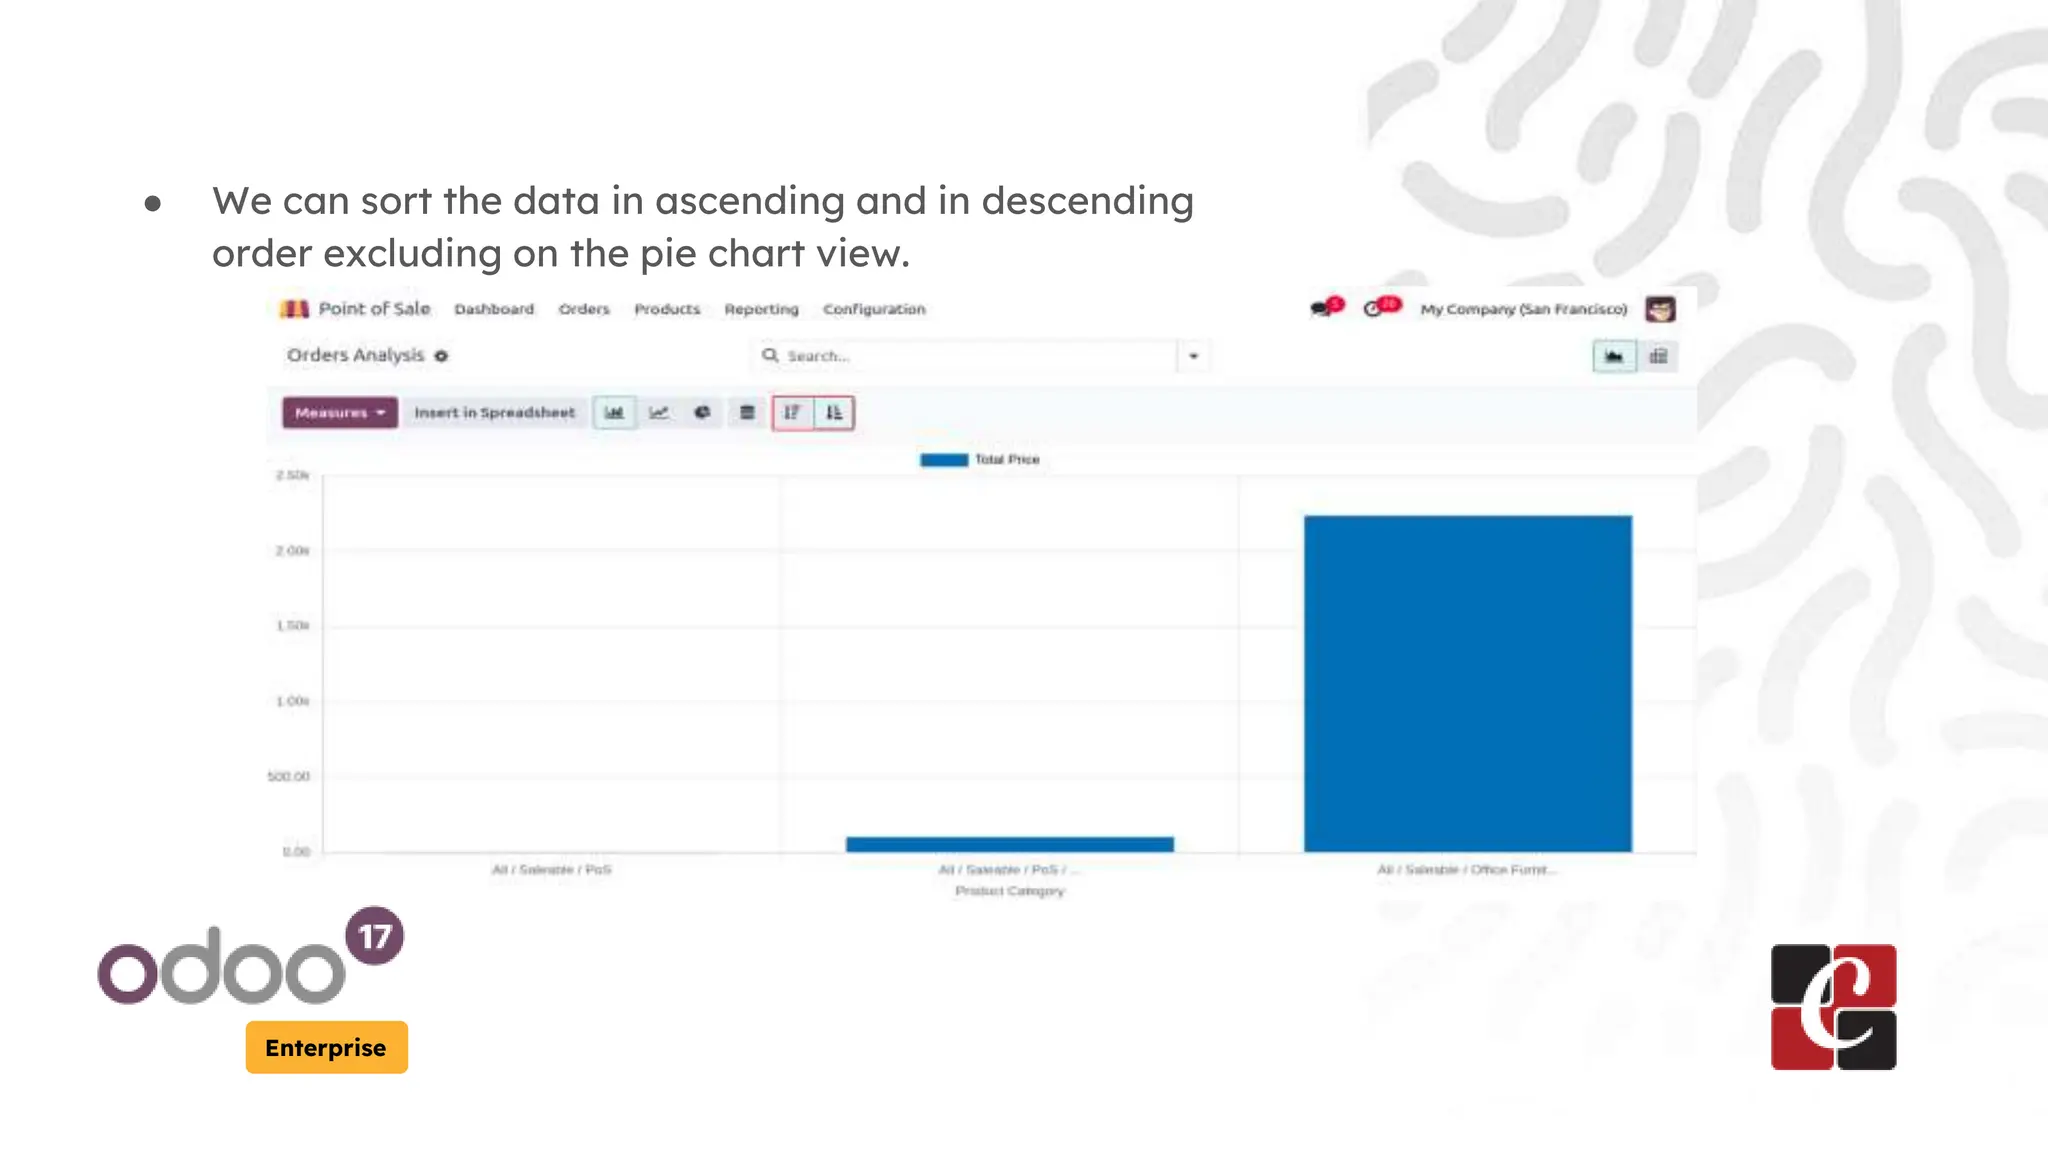Click the search magnifier icon
Image resolution: width=2048 pixels, height=1152 pixels.
click(770, 355)
